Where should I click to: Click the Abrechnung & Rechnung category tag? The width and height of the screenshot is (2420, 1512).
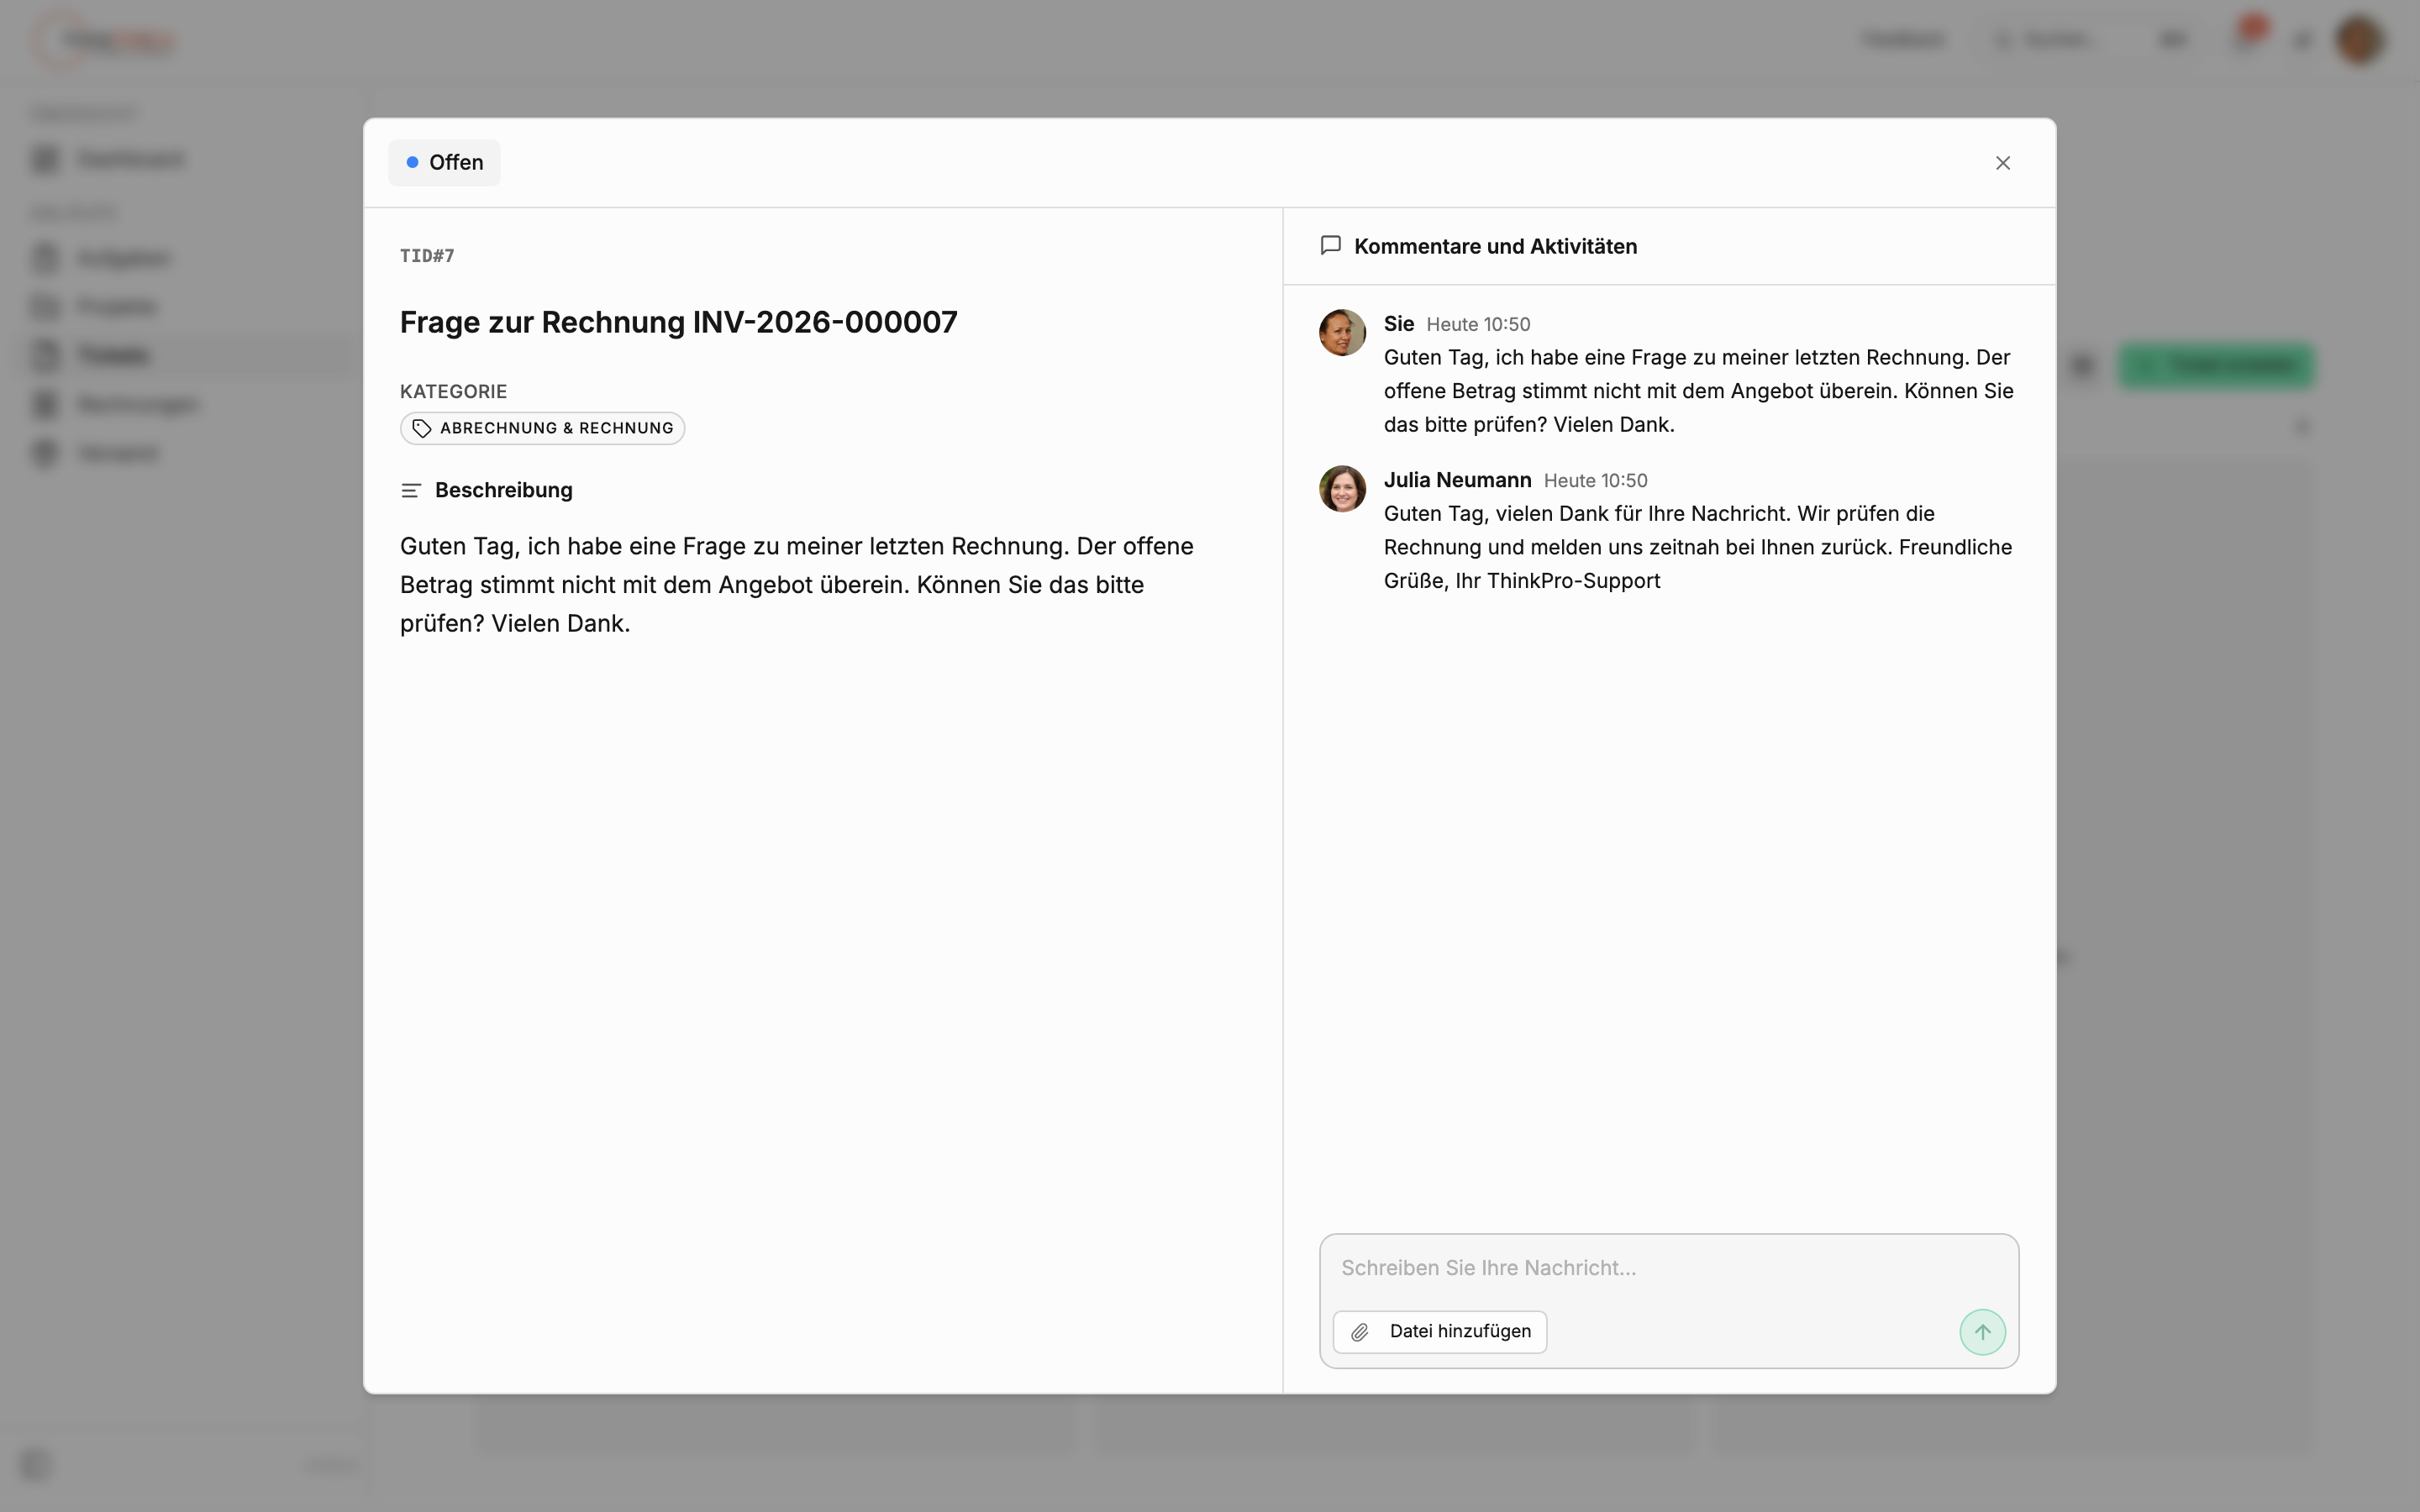point(542,428)
